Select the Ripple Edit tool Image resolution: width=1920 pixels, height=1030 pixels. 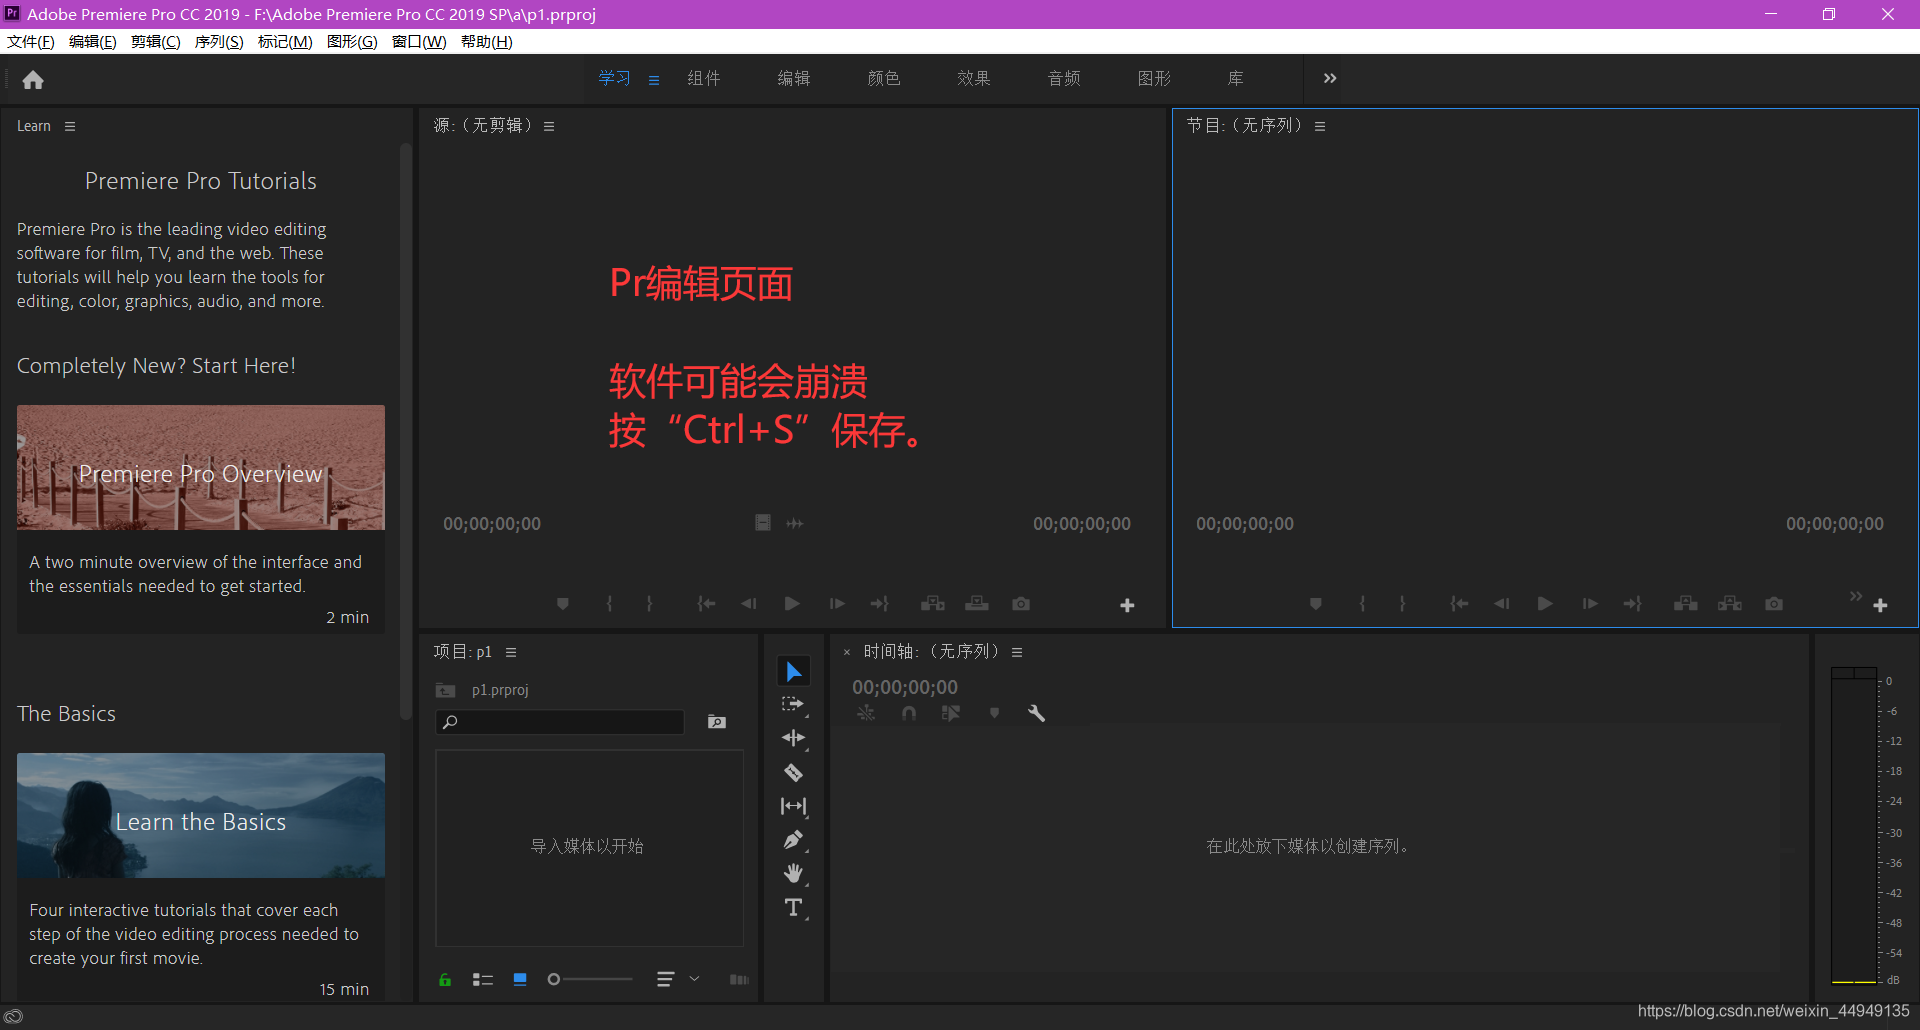[x=793, y=738]
